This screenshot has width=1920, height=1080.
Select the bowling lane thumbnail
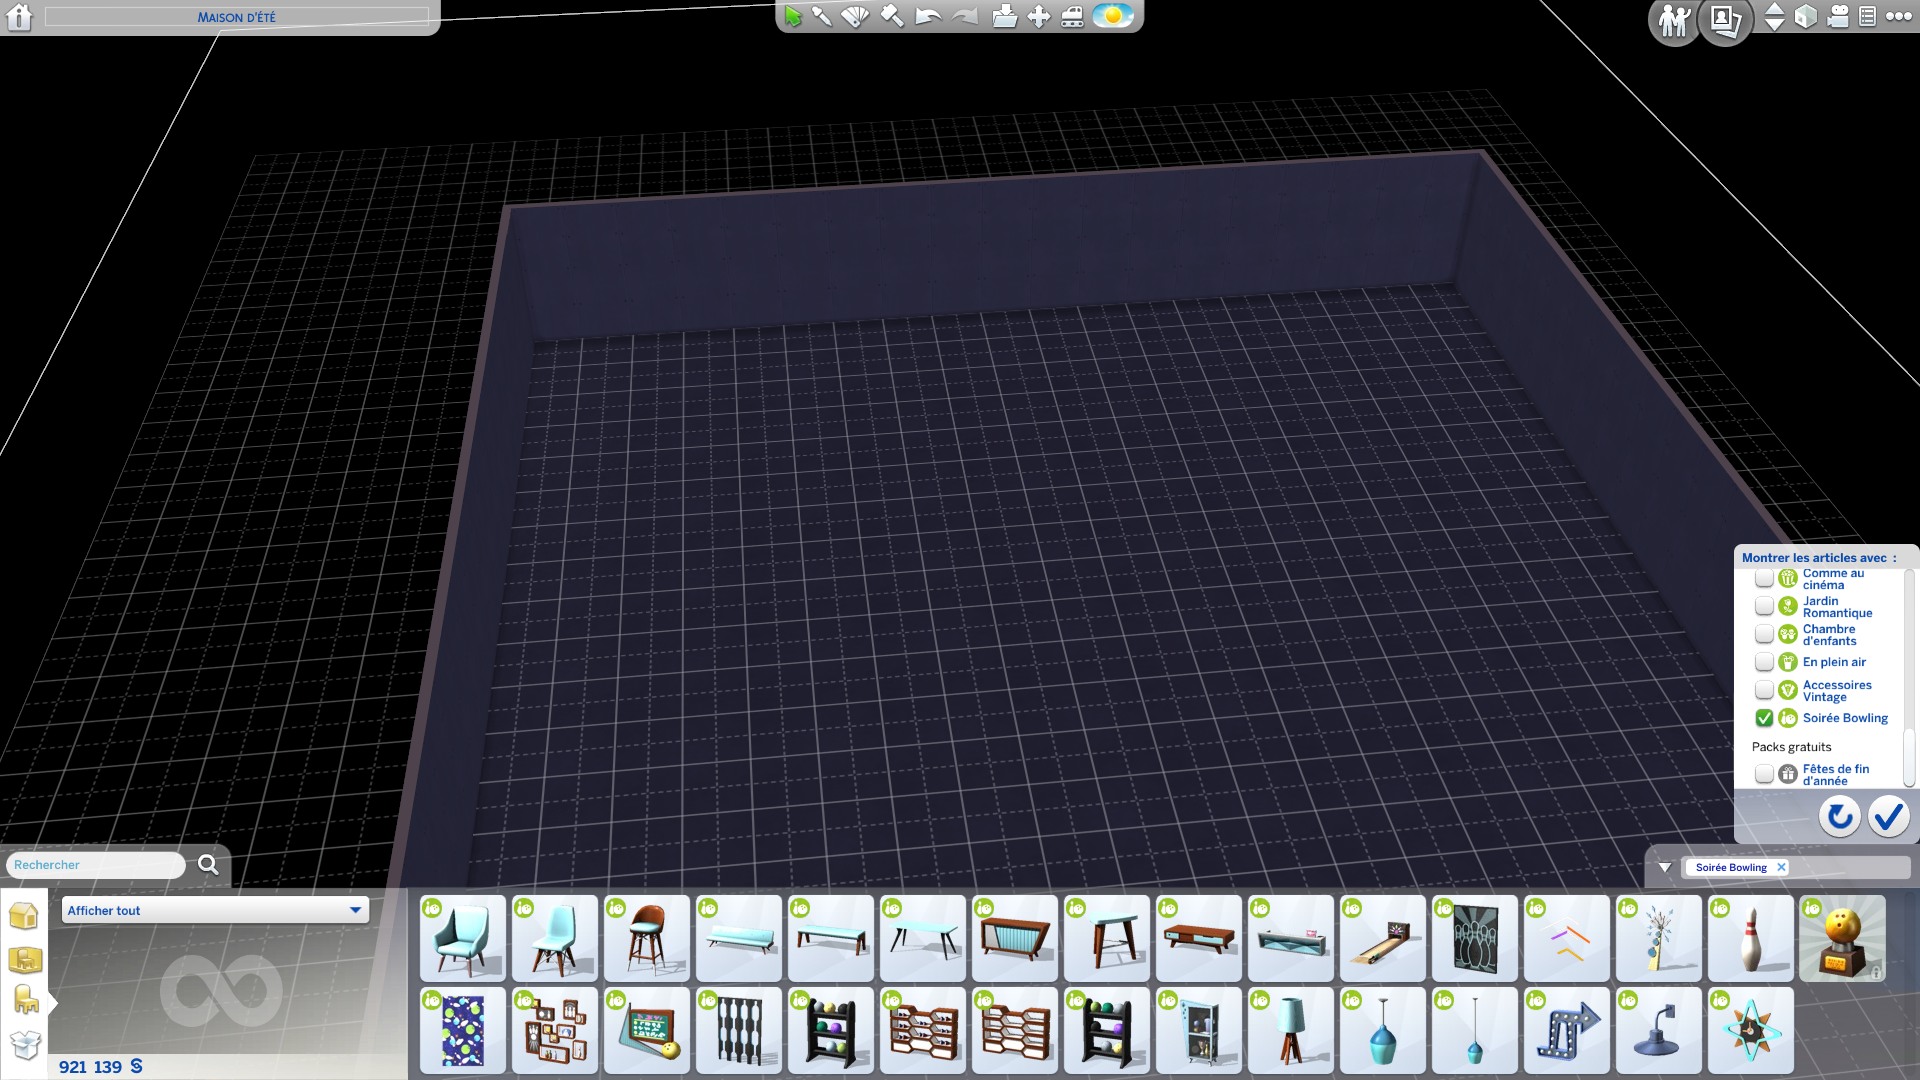pyautogui.click(x=1382, y=938)
